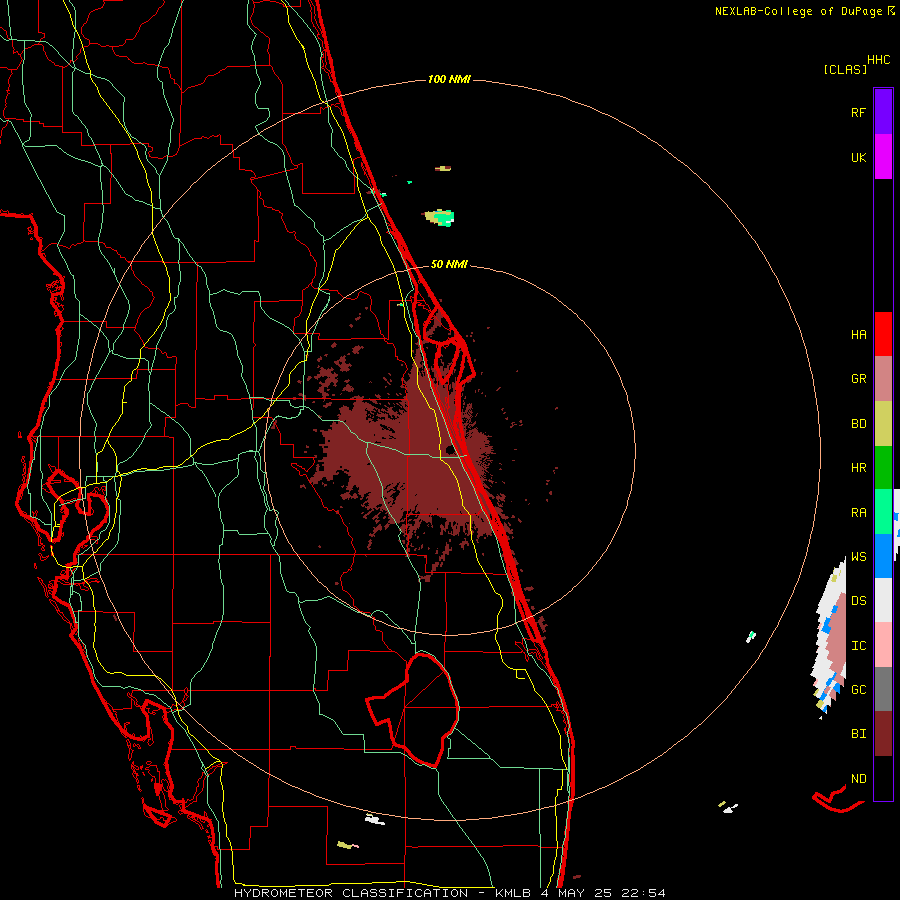The height and width of the screenshot is (900, 900).
Task: Click the RA bright green legend swatch
Action: coord(883,512)
